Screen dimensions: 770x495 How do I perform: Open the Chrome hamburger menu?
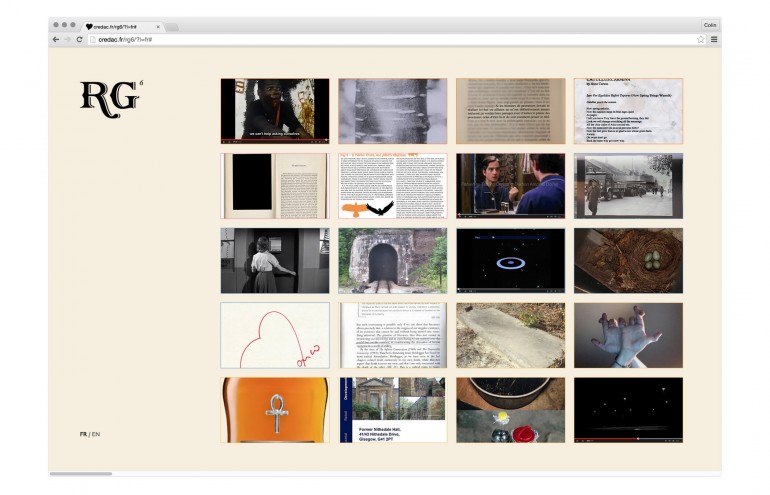tap(714, 39)
